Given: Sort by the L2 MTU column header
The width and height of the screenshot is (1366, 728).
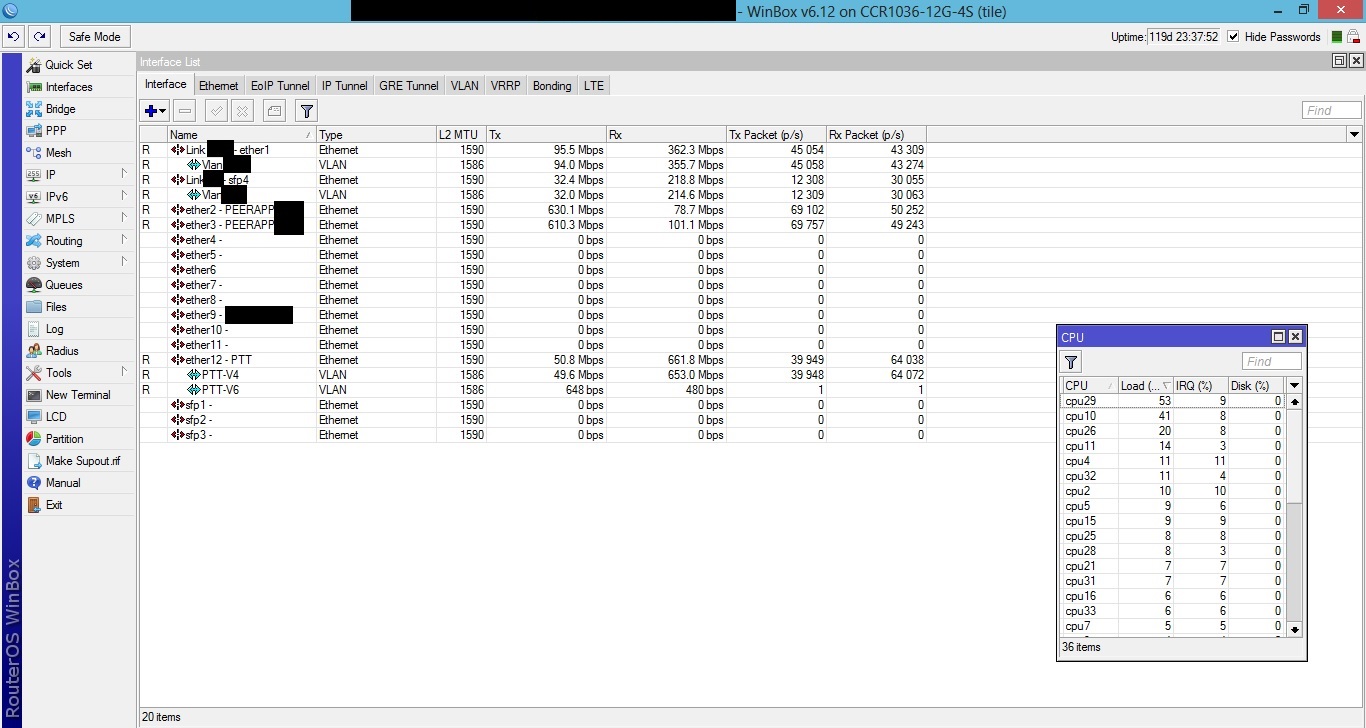Looking at the screenshot, I should (461, 135).
